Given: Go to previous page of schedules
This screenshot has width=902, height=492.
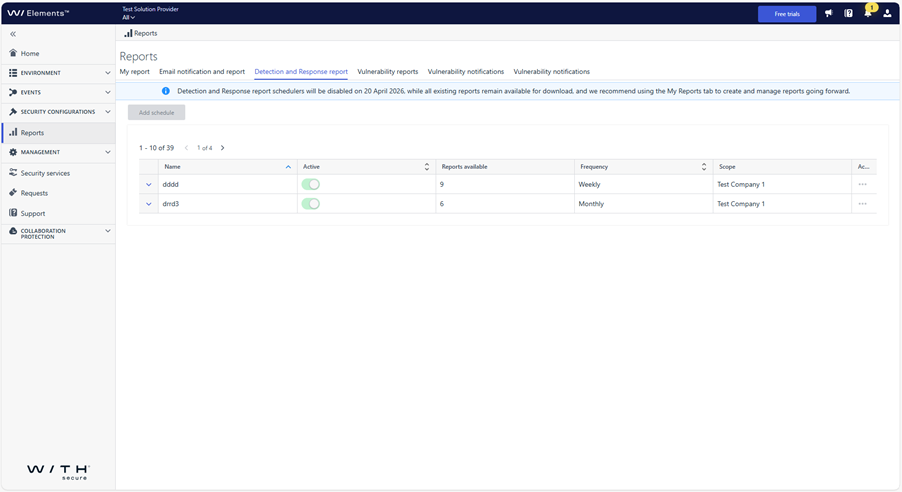Looking at the screenshot, I should (186, 148).
